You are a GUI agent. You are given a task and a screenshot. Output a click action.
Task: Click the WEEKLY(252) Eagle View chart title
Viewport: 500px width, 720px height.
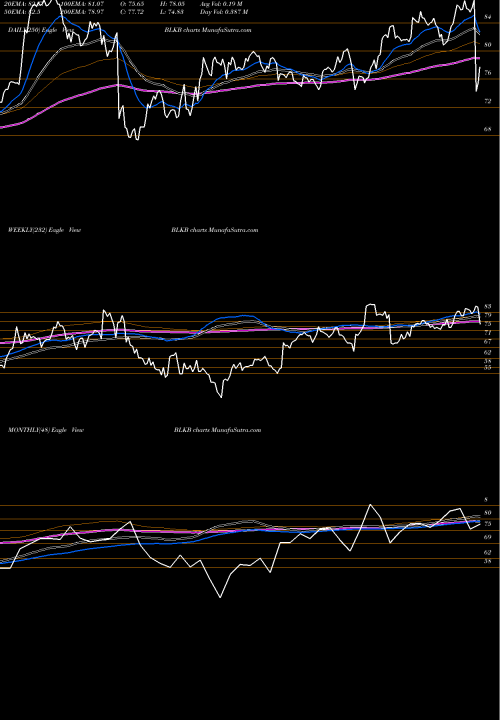point(45,230)
